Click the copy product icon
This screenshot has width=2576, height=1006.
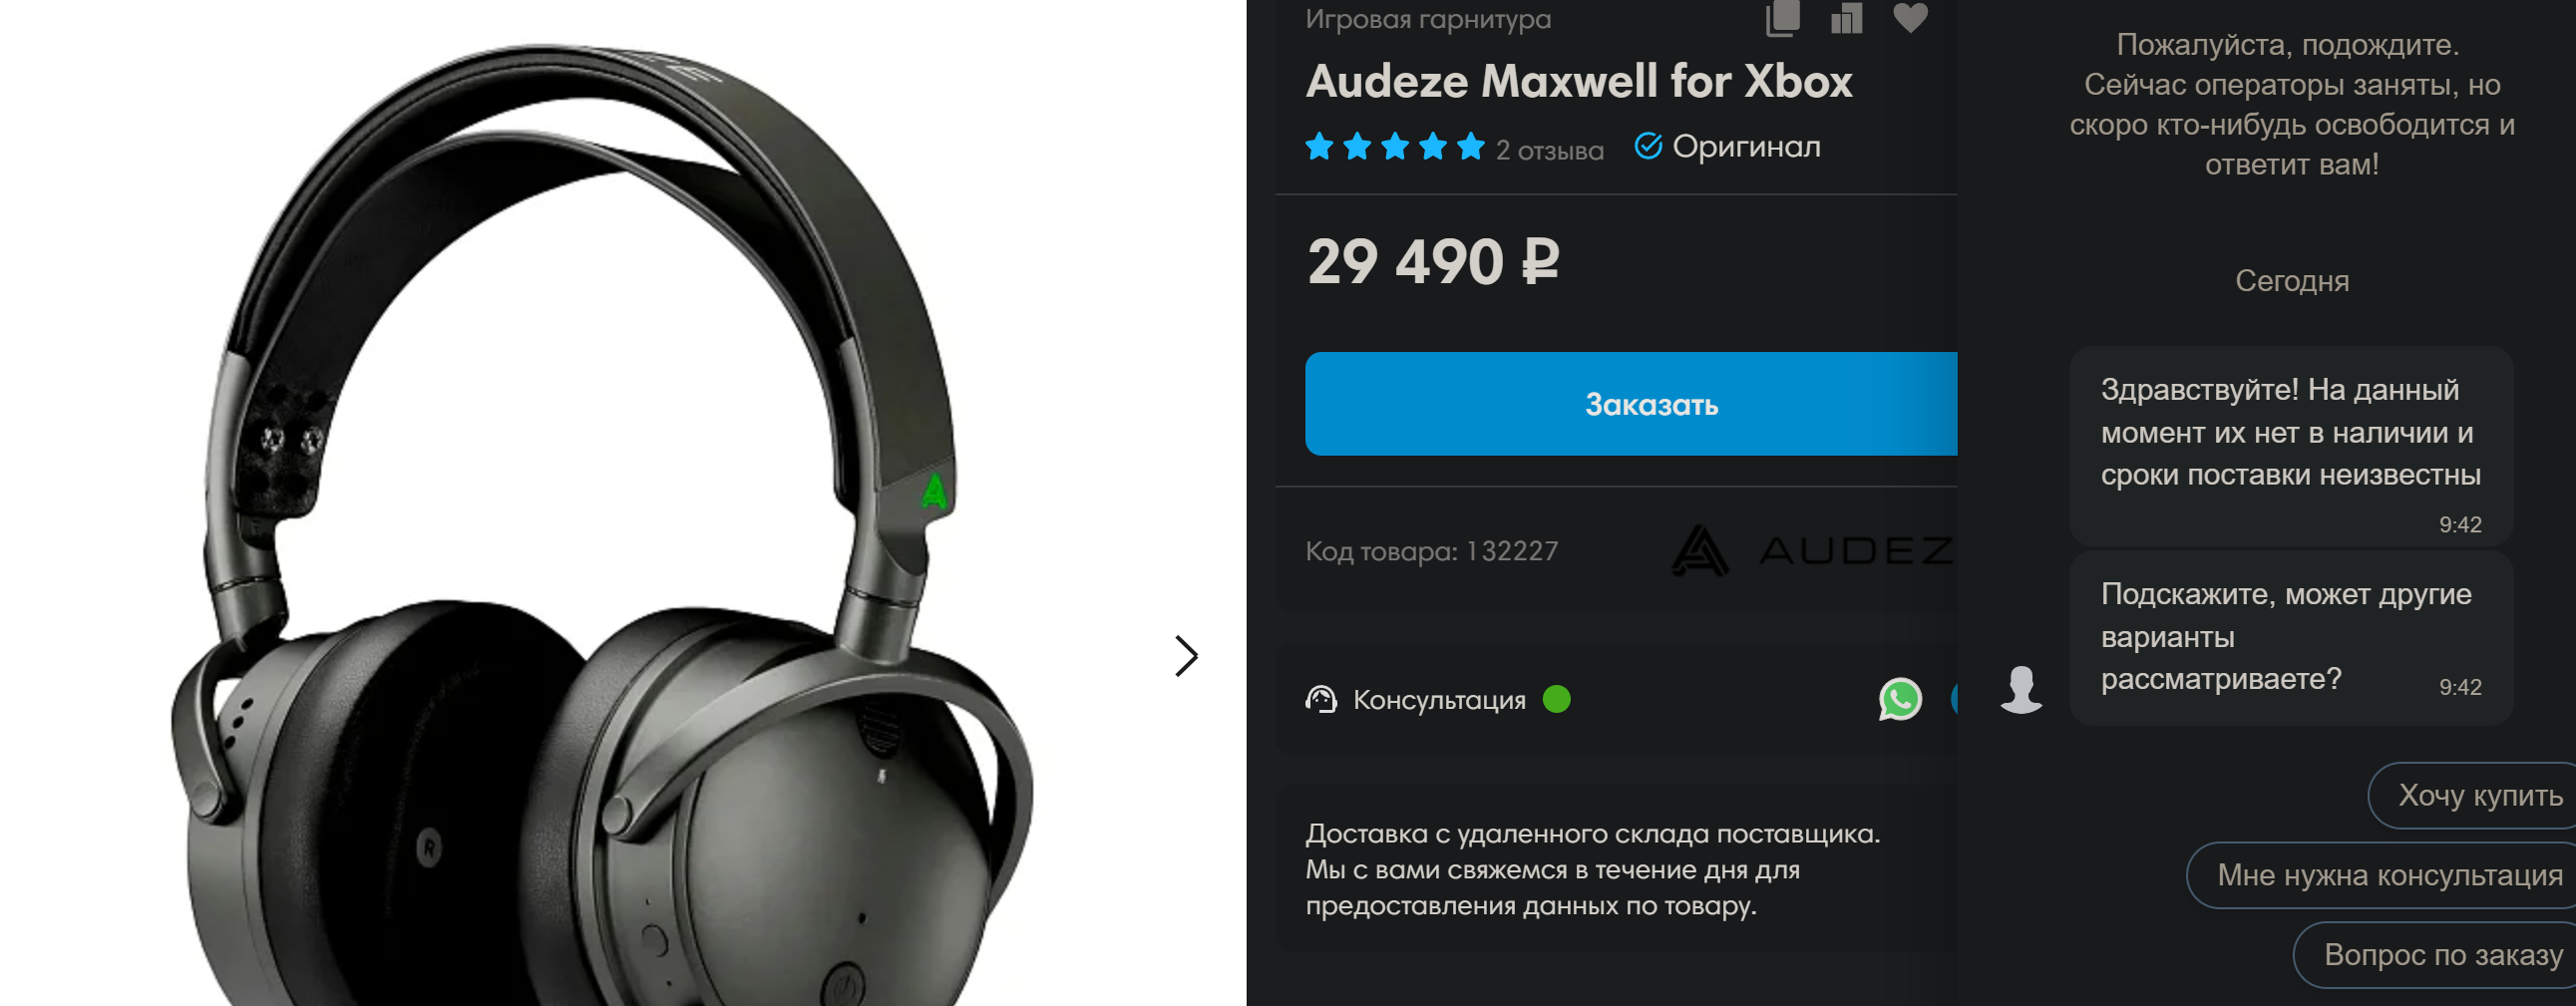pos(1783,17)
